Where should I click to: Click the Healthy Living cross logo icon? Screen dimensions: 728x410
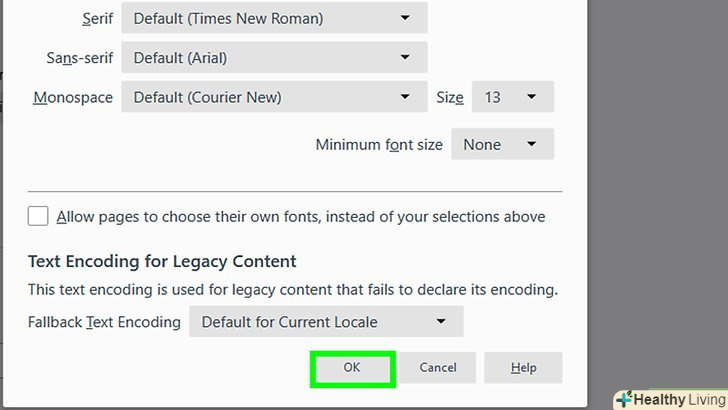point(625,399)
